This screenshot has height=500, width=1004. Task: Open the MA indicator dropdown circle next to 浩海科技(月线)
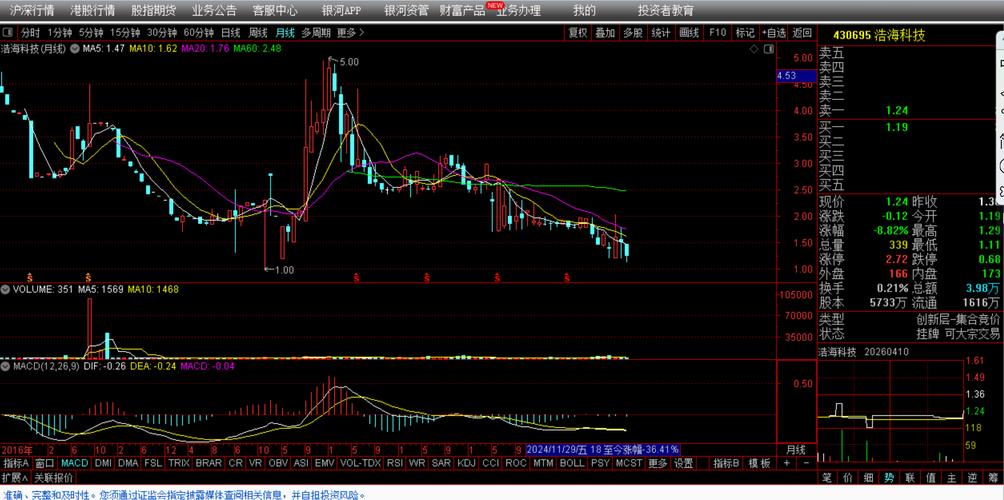pos(75,48)
